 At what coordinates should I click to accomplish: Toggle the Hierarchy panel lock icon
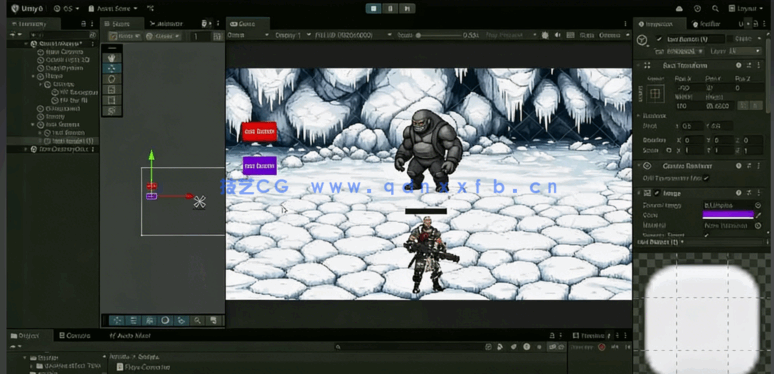(x=83, y=24)
